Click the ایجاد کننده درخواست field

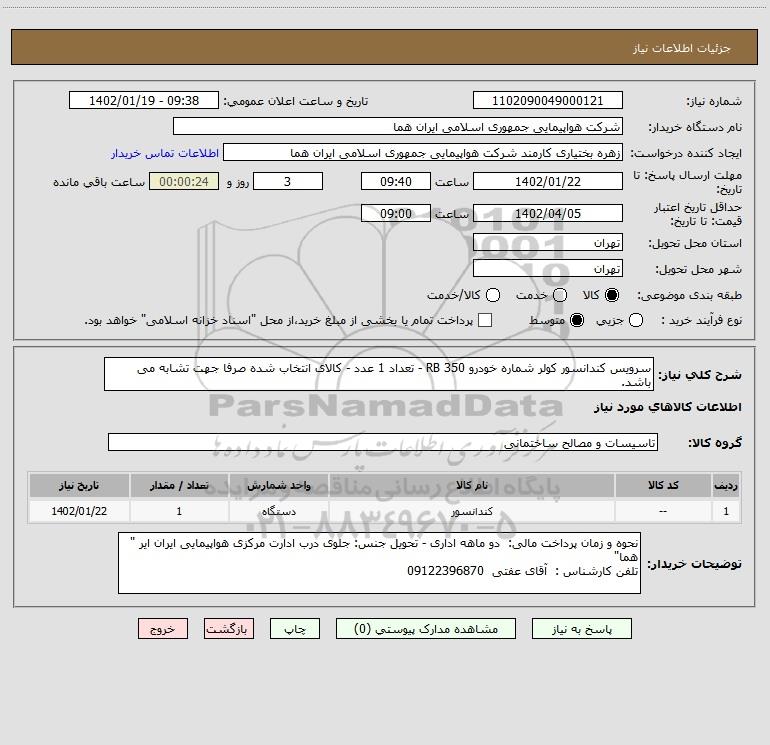(x=423, y=153)
